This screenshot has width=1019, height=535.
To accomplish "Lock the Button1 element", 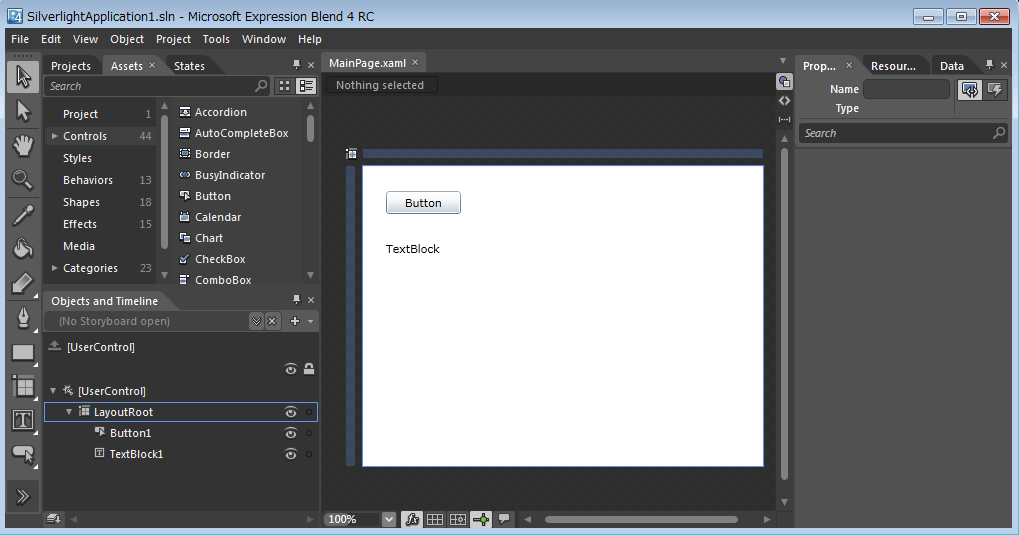I will point(309,433).
